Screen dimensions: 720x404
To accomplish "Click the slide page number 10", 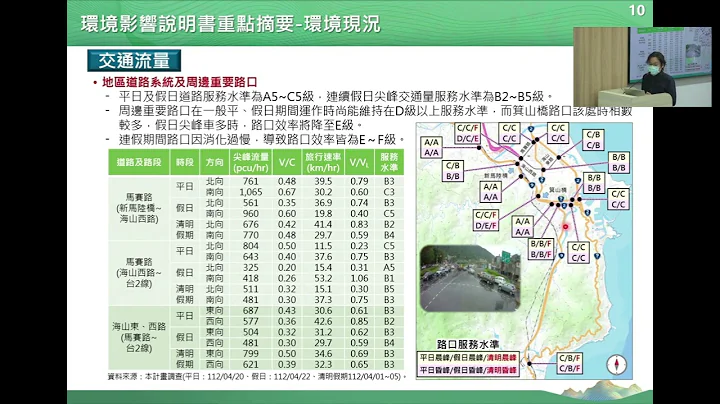I will [x=636, y=10].
